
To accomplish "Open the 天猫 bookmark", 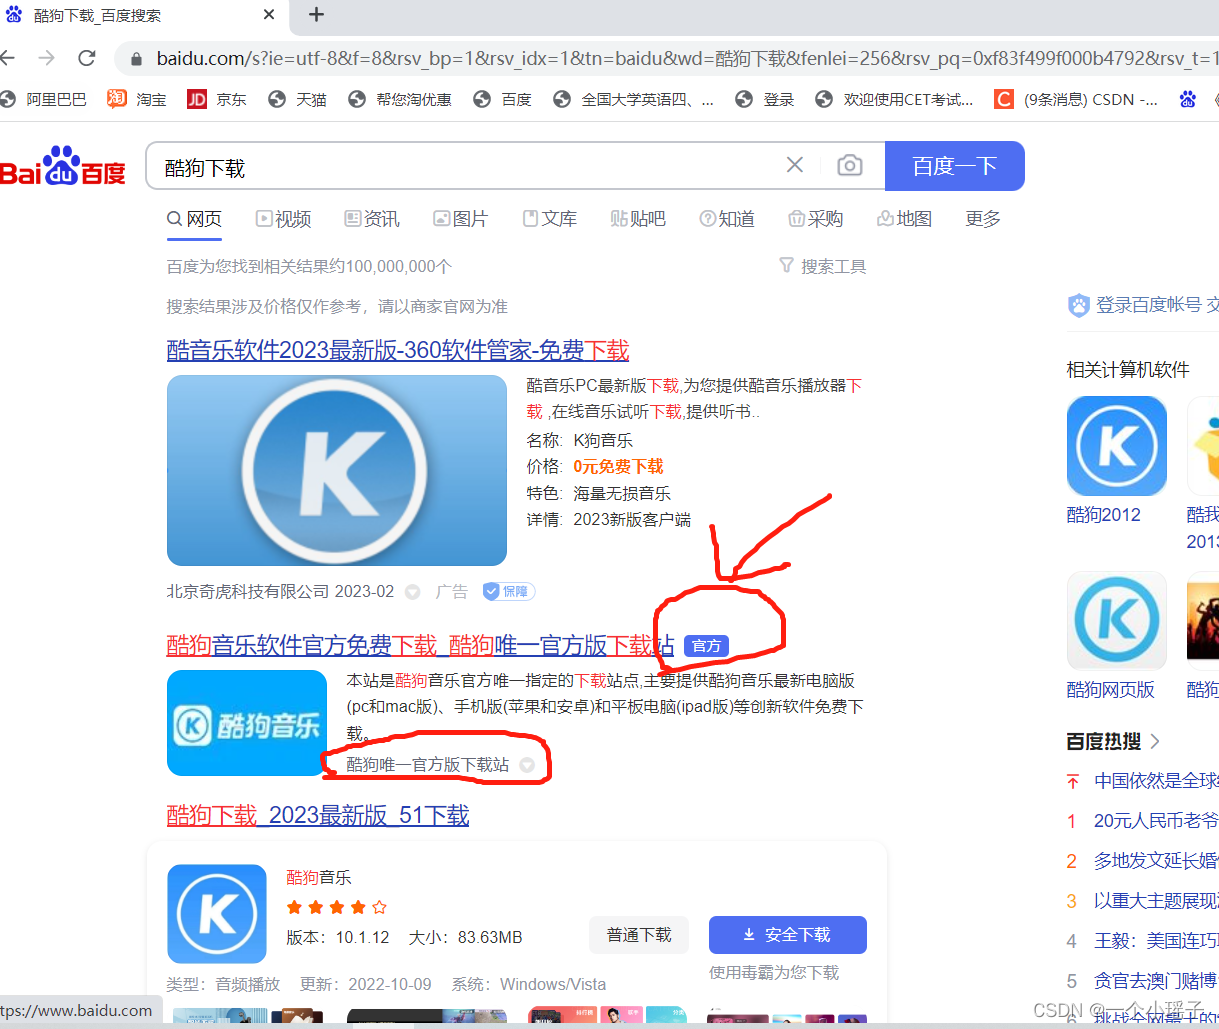I will [298, 99].
